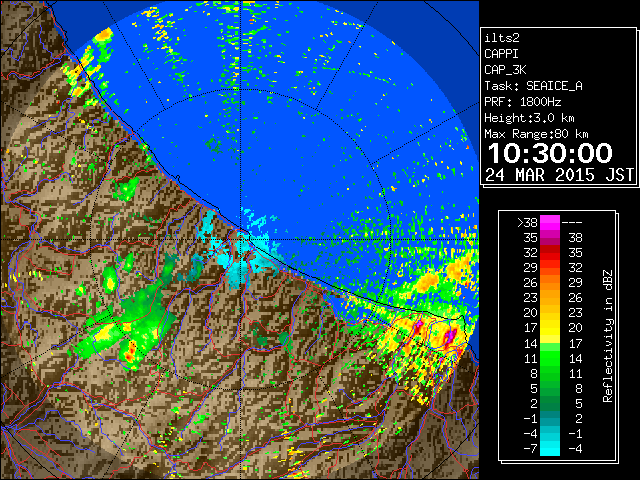
Task: Click the 'Task: SEAICE_A' line
Action: [x=533, y=86]
